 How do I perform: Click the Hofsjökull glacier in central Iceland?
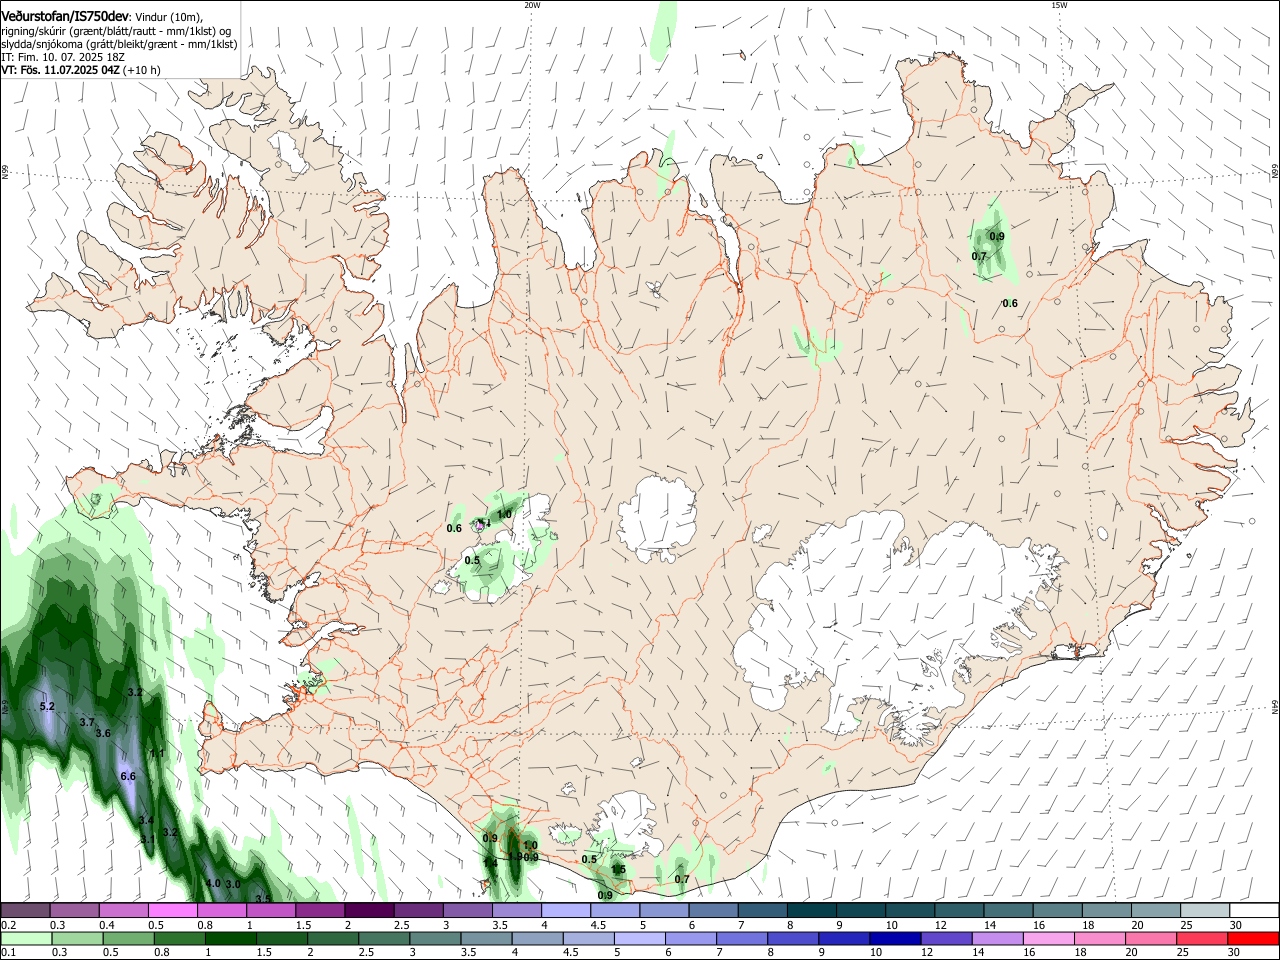tap(657, 520)
